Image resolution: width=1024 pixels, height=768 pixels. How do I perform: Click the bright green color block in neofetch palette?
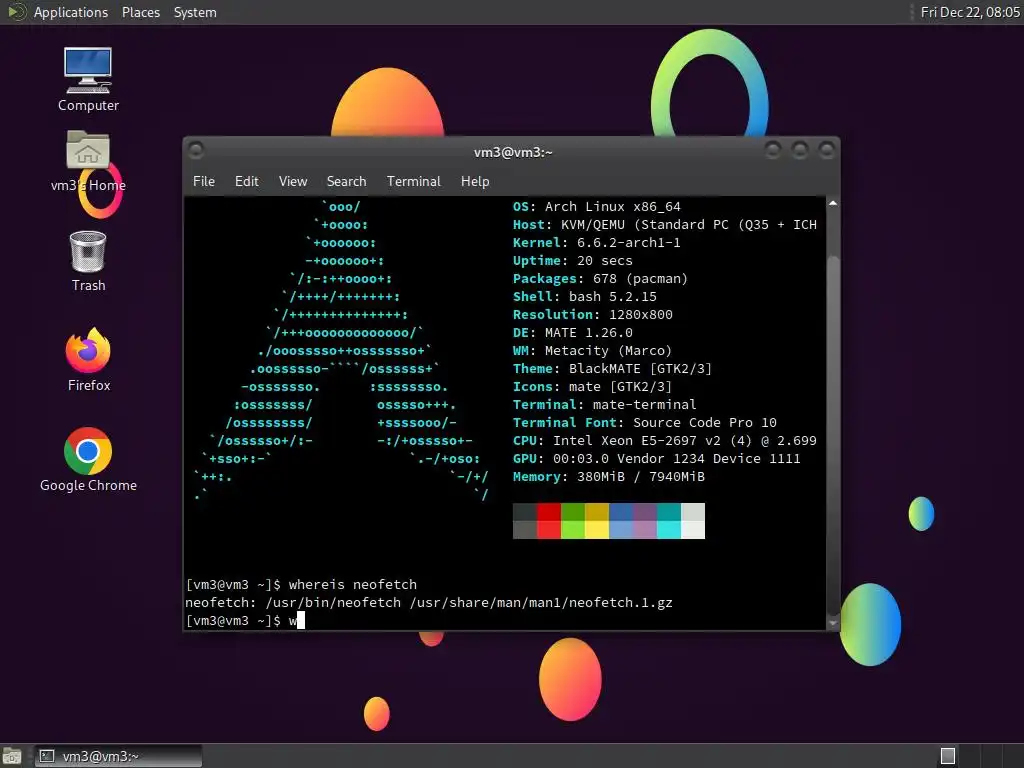[x=573, y=530]
